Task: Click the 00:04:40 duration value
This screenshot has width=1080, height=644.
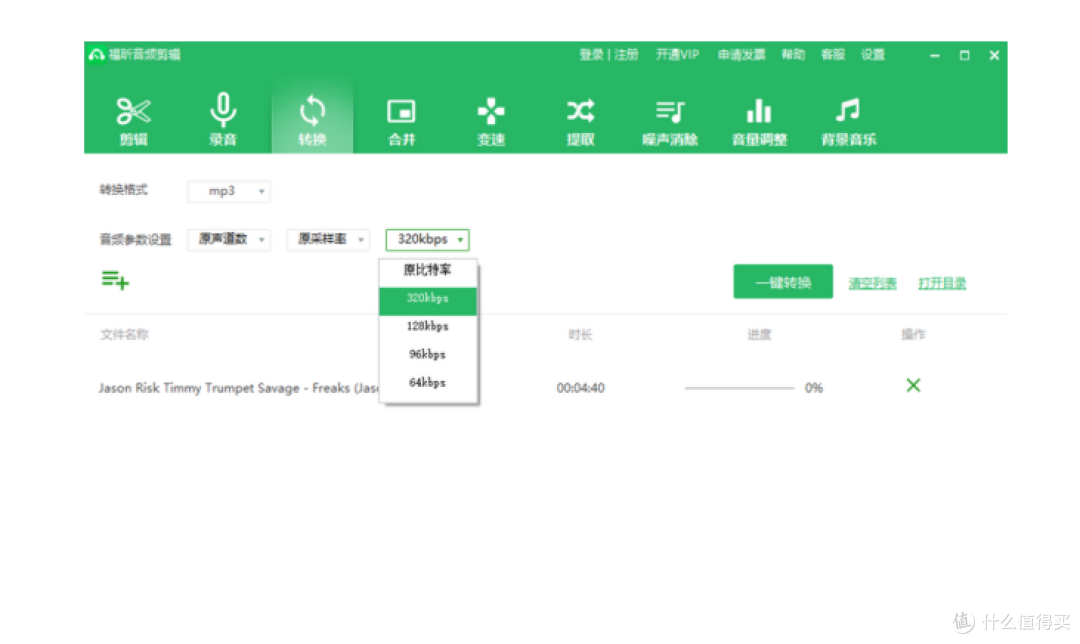Action: click(581, 388)
